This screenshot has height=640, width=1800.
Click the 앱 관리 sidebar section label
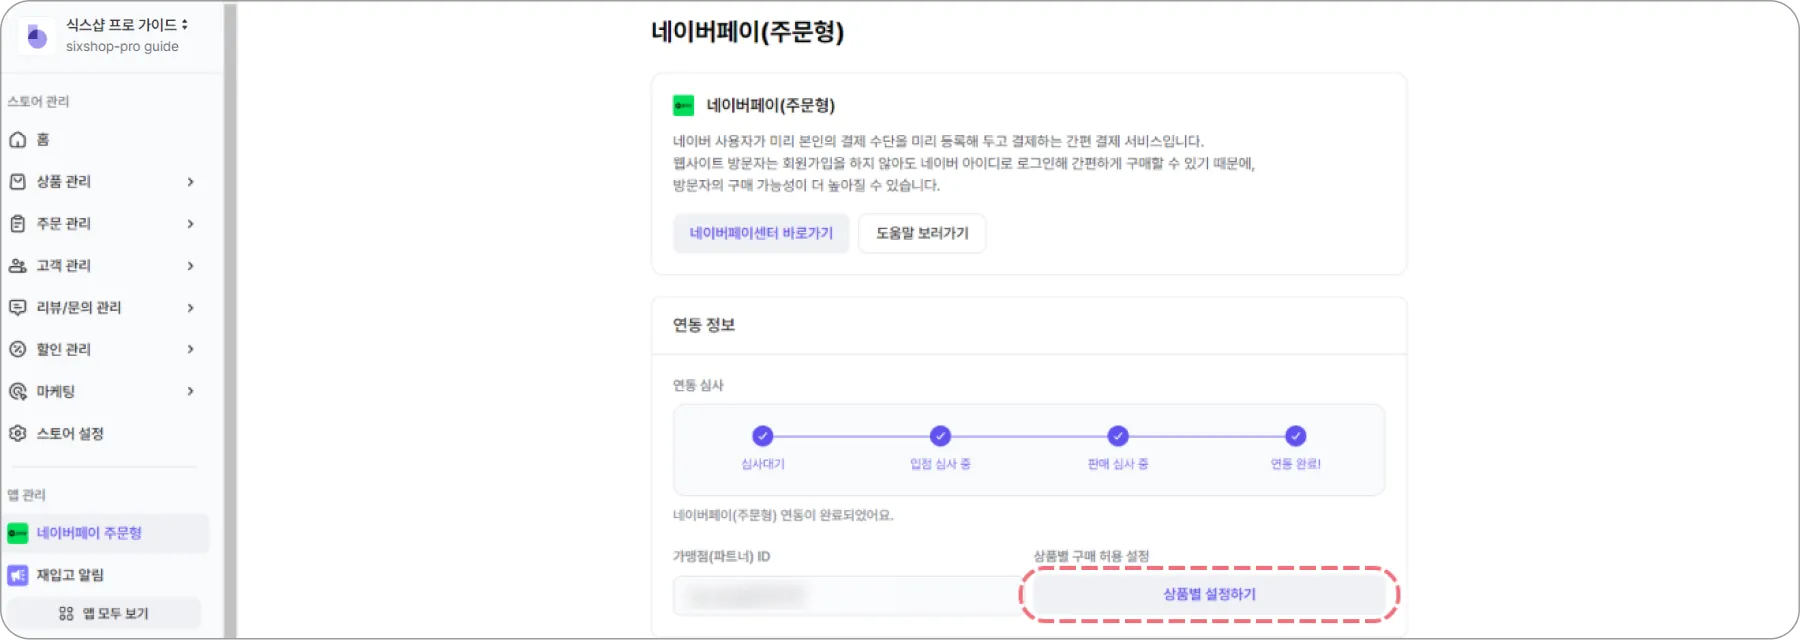pos(26,495)
